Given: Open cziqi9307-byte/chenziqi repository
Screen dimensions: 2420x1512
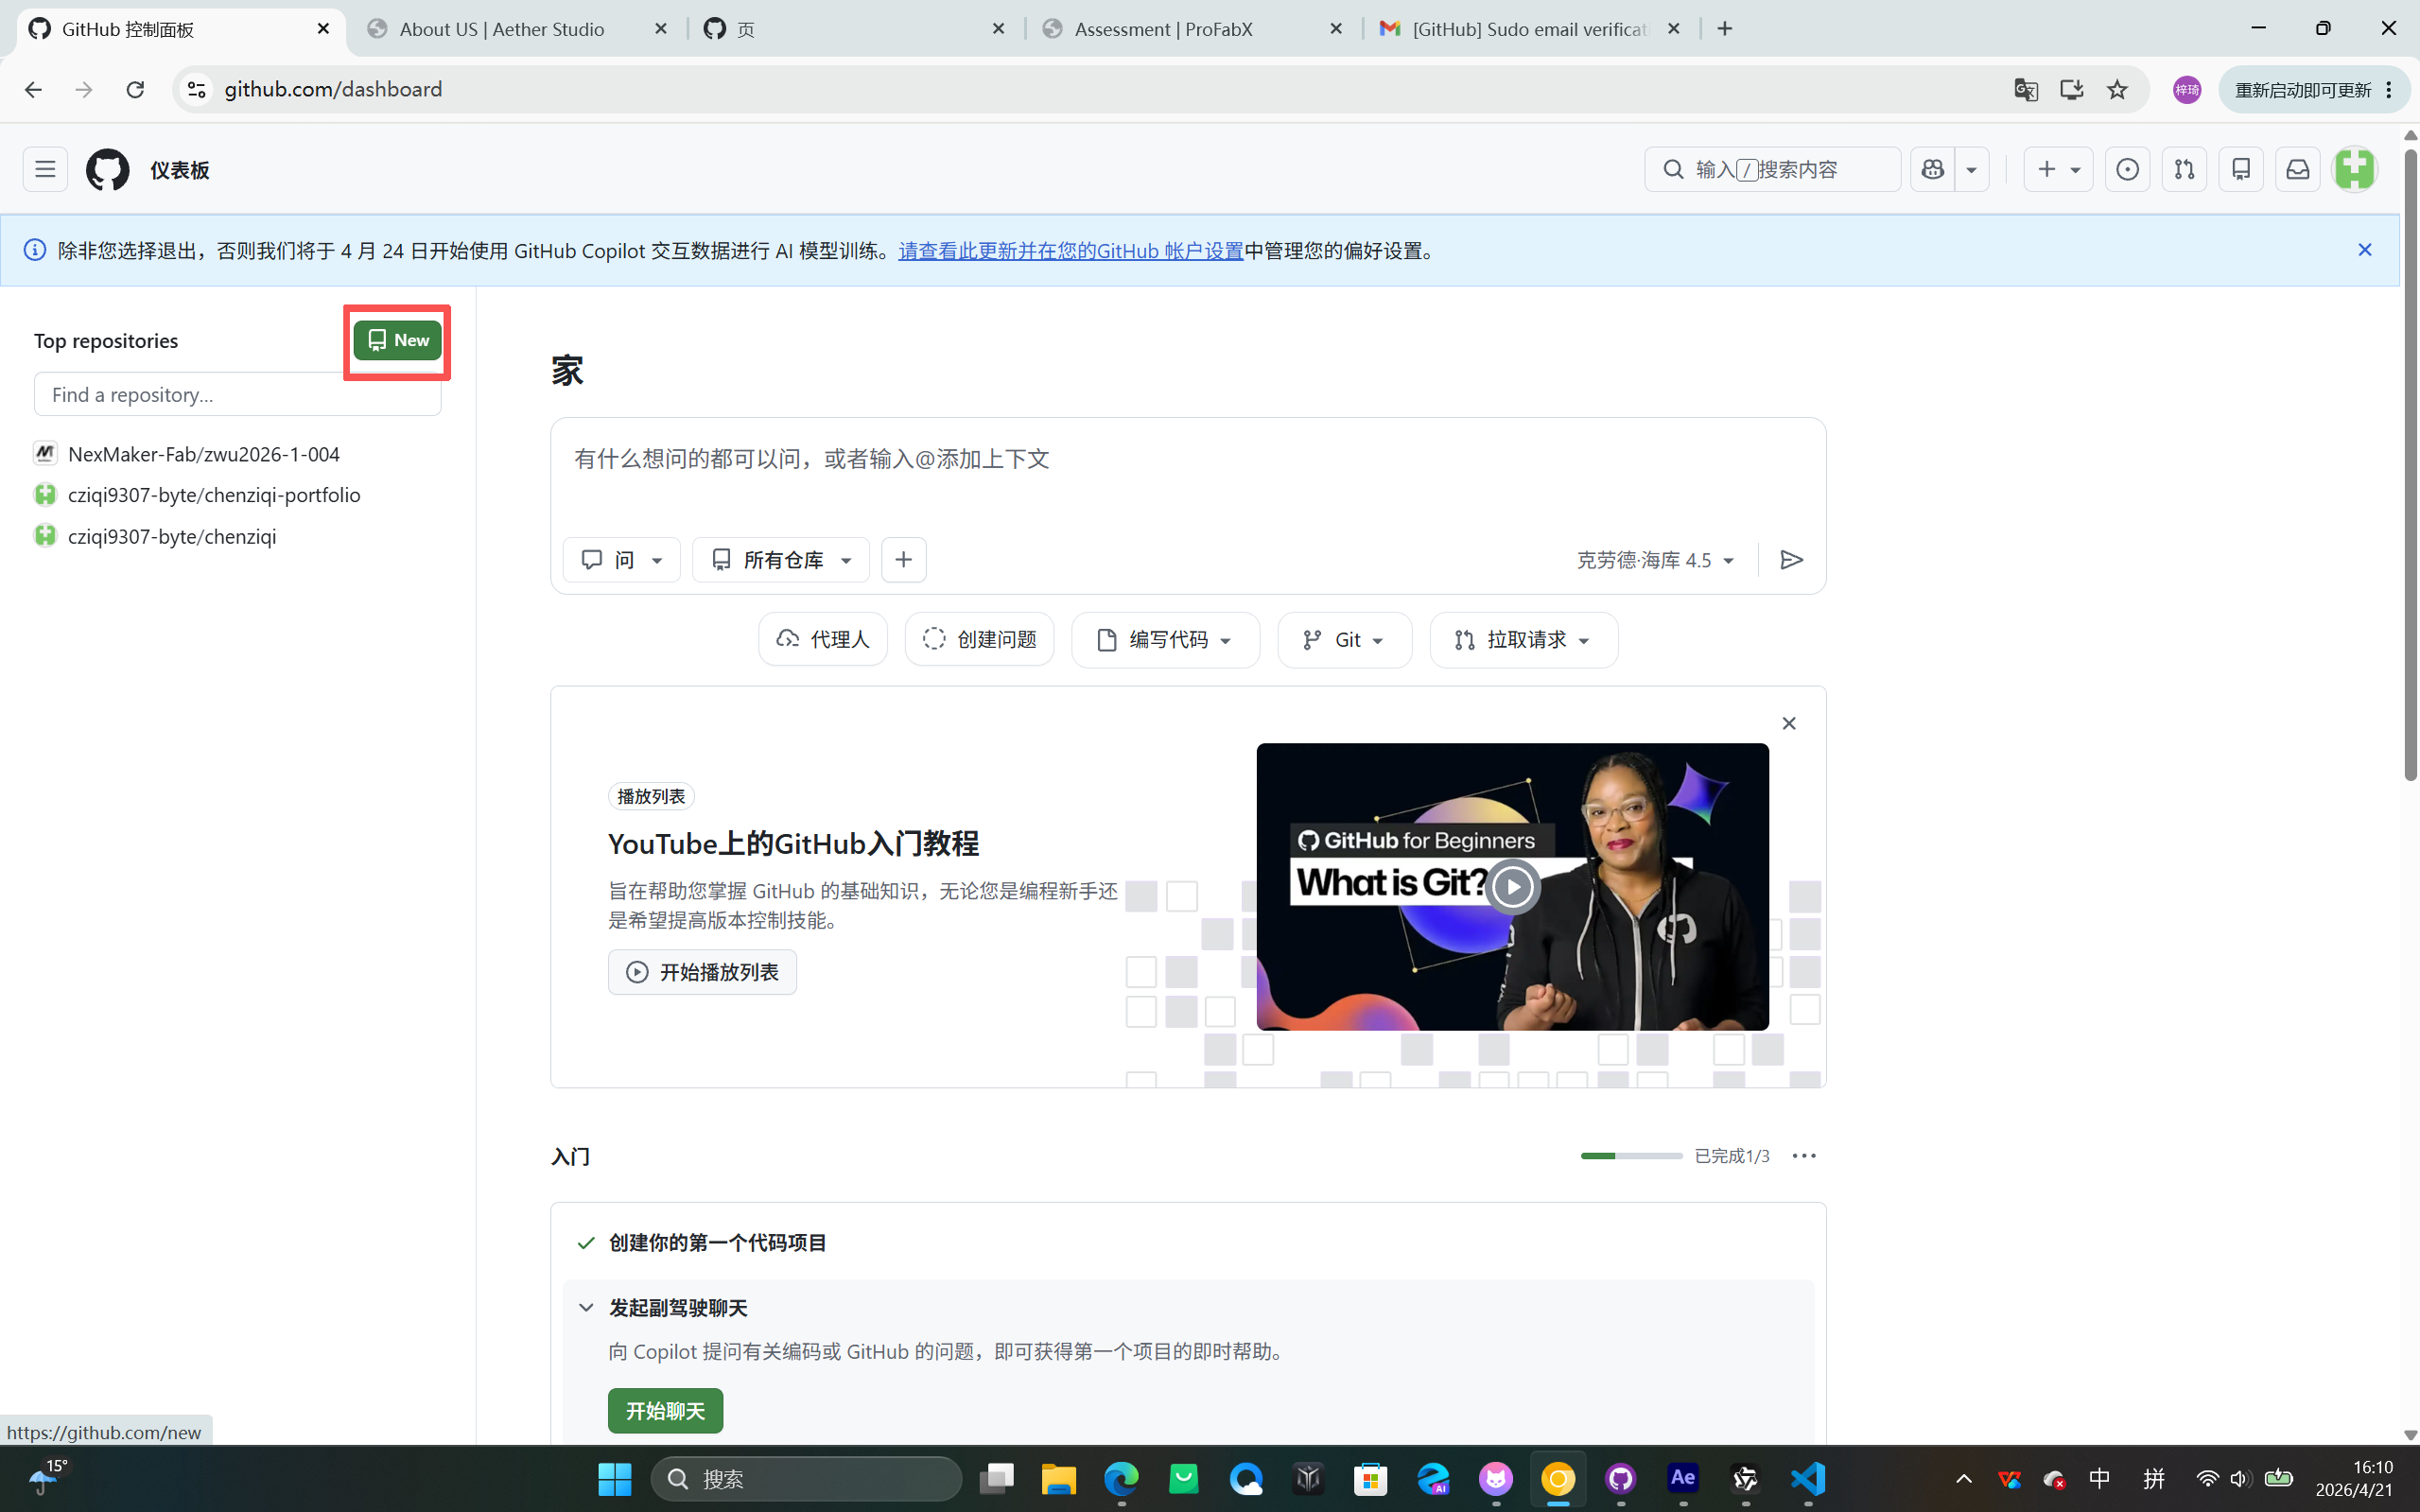Looking at the screenshot, I should pyautogui.click(x=172, y=536).
